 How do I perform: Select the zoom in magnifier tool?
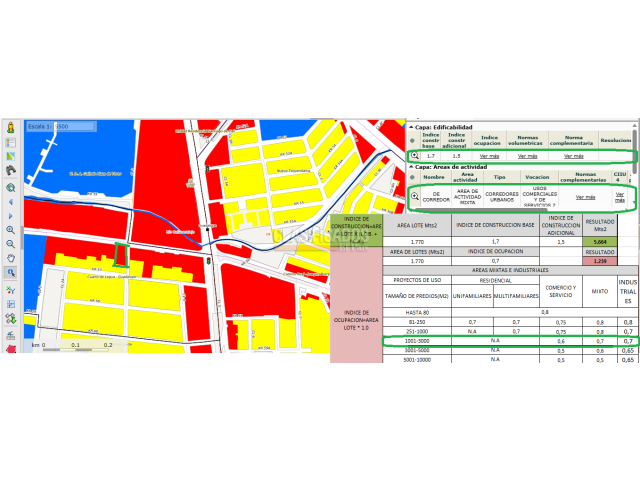pos(10,229)
